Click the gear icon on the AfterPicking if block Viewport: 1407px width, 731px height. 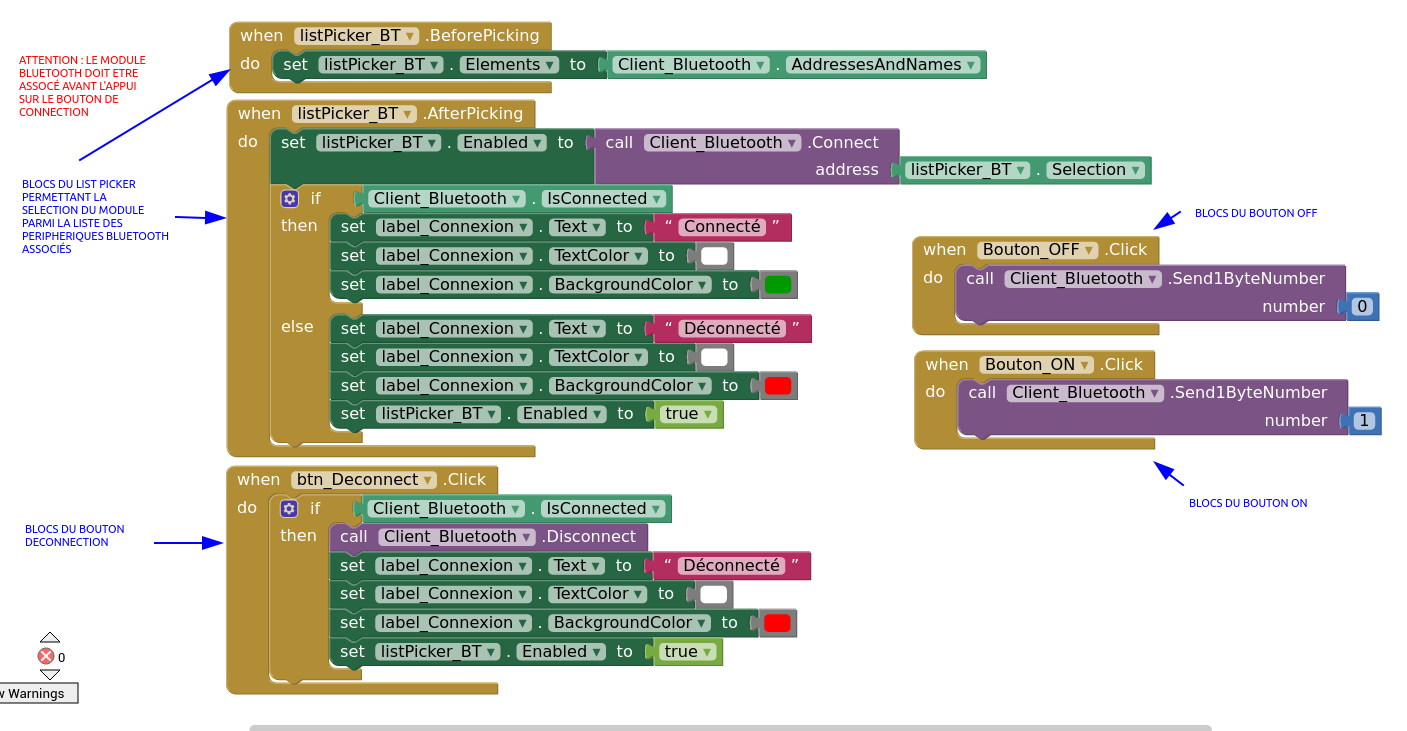289,199
